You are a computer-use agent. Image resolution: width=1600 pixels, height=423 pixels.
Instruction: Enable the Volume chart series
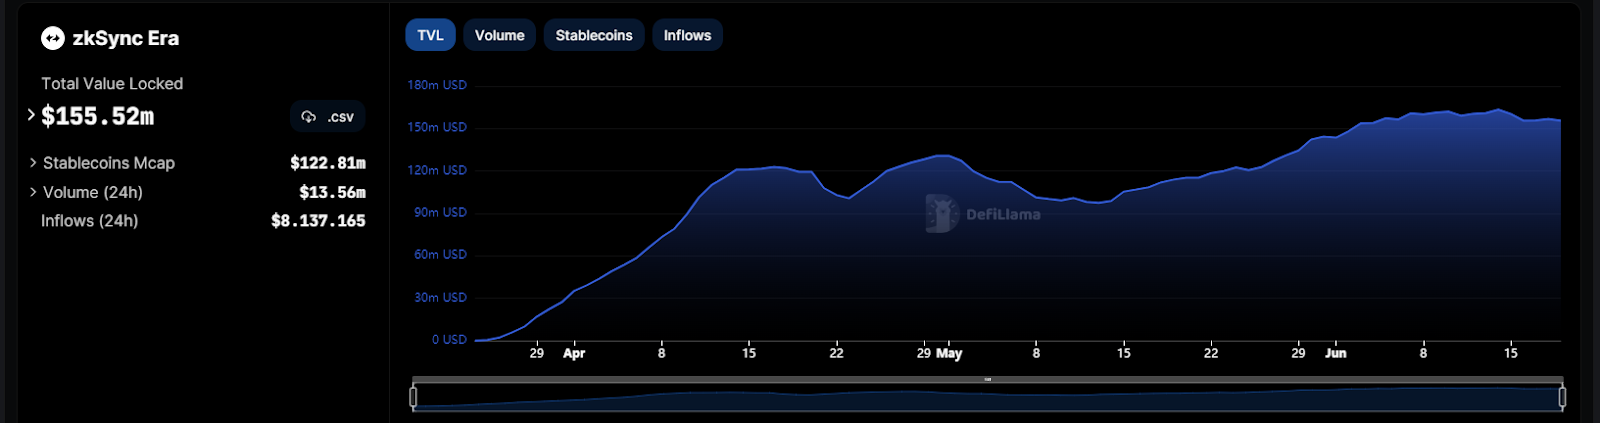click(x=499, y=35)
